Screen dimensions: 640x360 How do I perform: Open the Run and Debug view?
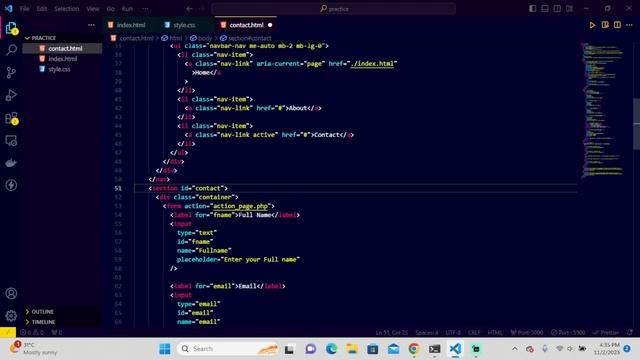pyautogui.click(x=11, y=95)
